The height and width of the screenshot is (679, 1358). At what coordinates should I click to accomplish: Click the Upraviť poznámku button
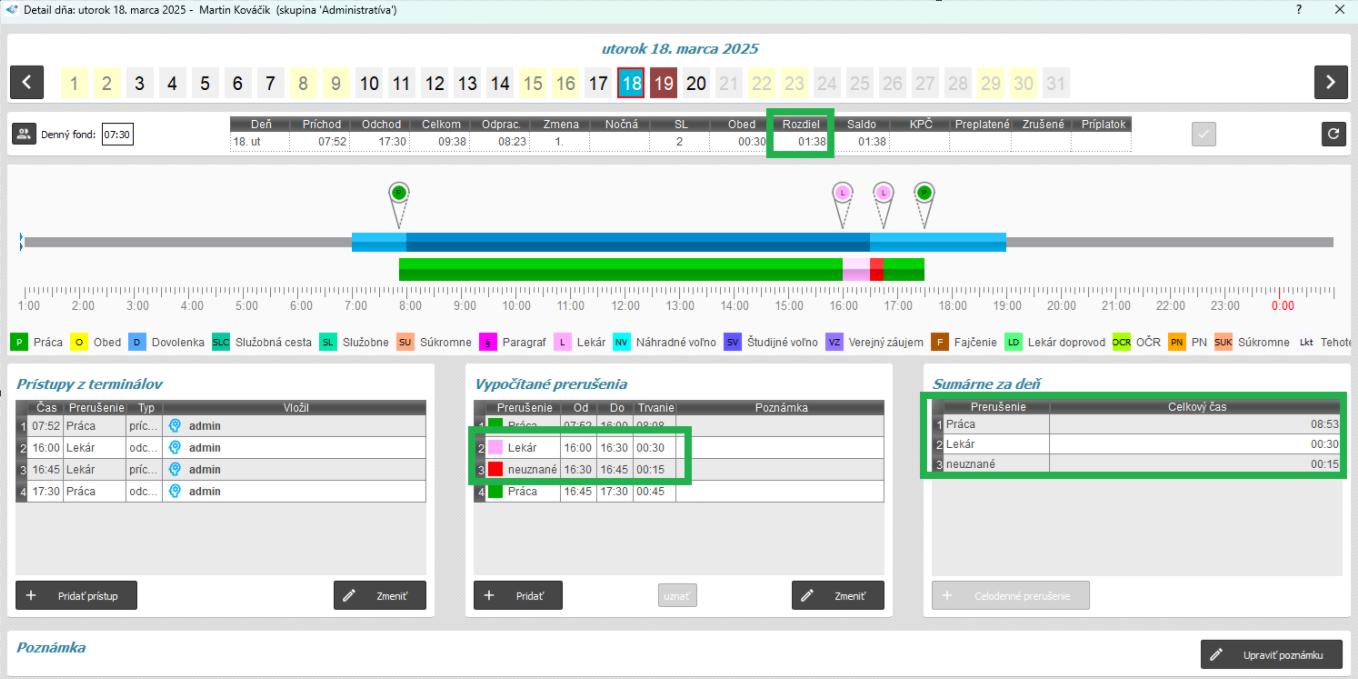1271,655
